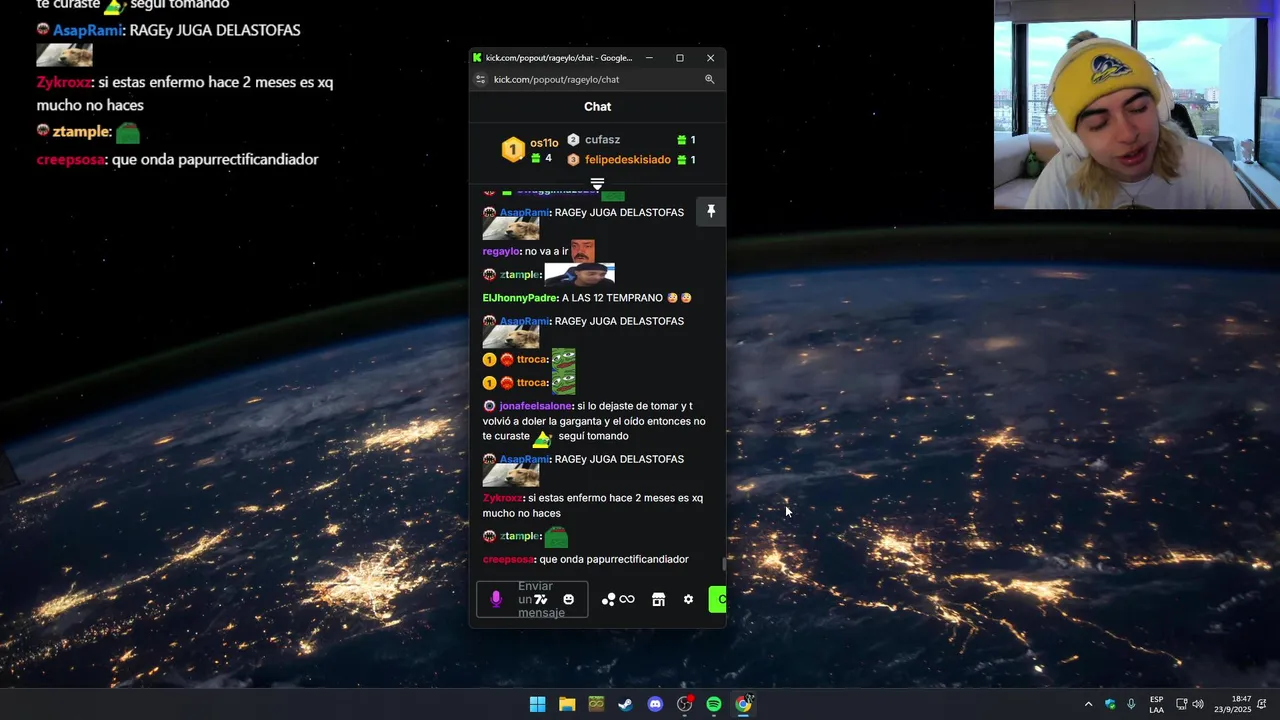This screenshot has width=1280, height=720.
Task: Expand hidden system tray icons
Action: [x=1089, y=704]
